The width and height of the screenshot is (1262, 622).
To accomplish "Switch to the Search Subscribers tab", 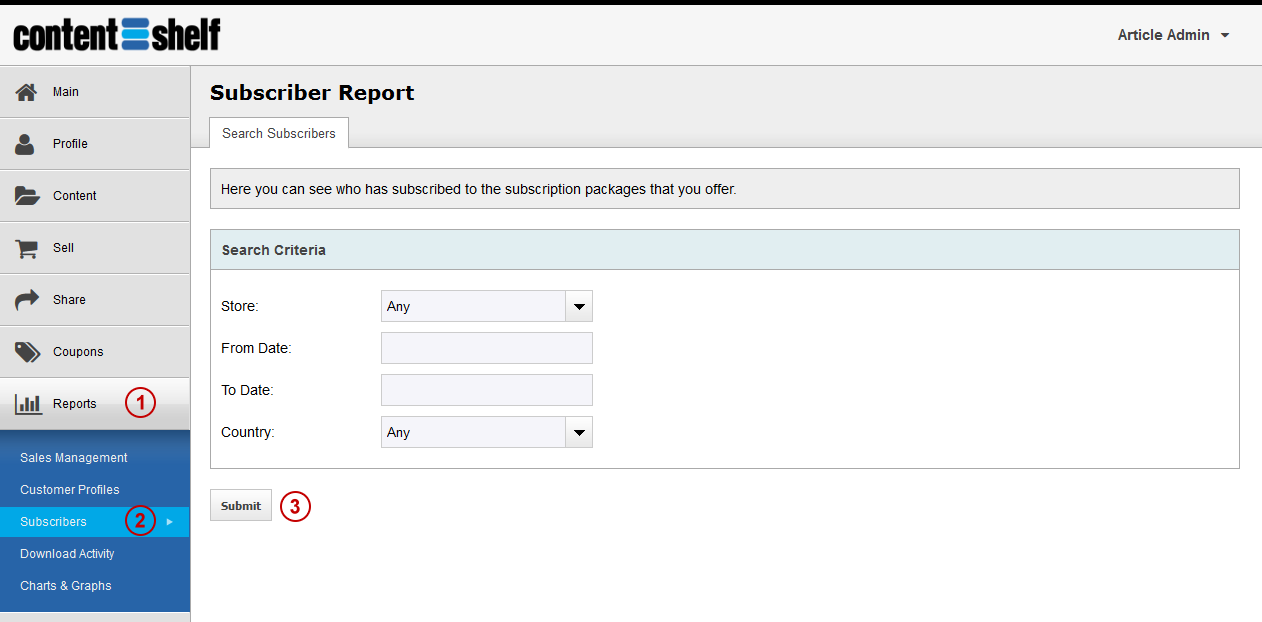I will (279, 133).
